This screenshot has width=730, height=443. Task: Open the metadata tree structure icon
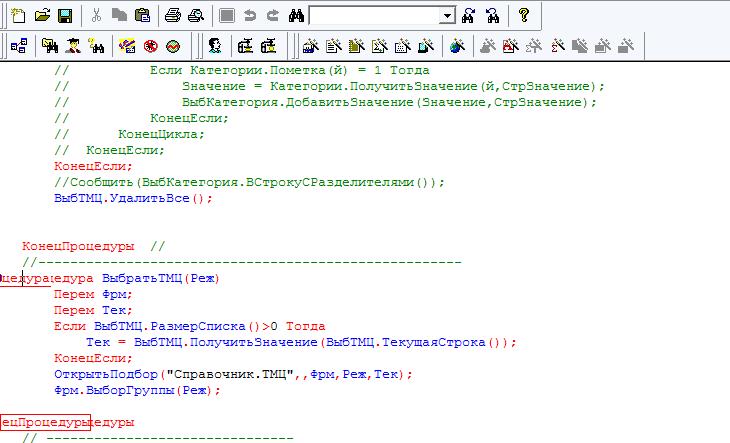(19, 46)
